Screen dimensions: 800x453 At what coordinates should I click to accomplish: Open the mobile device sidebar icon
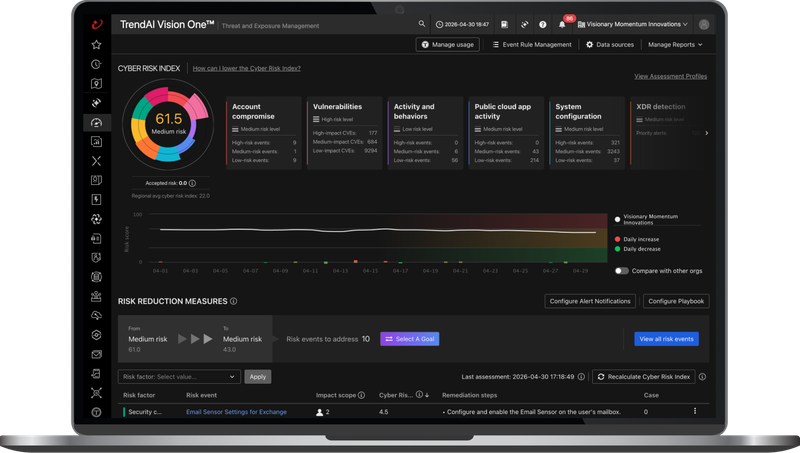(96, 373)
